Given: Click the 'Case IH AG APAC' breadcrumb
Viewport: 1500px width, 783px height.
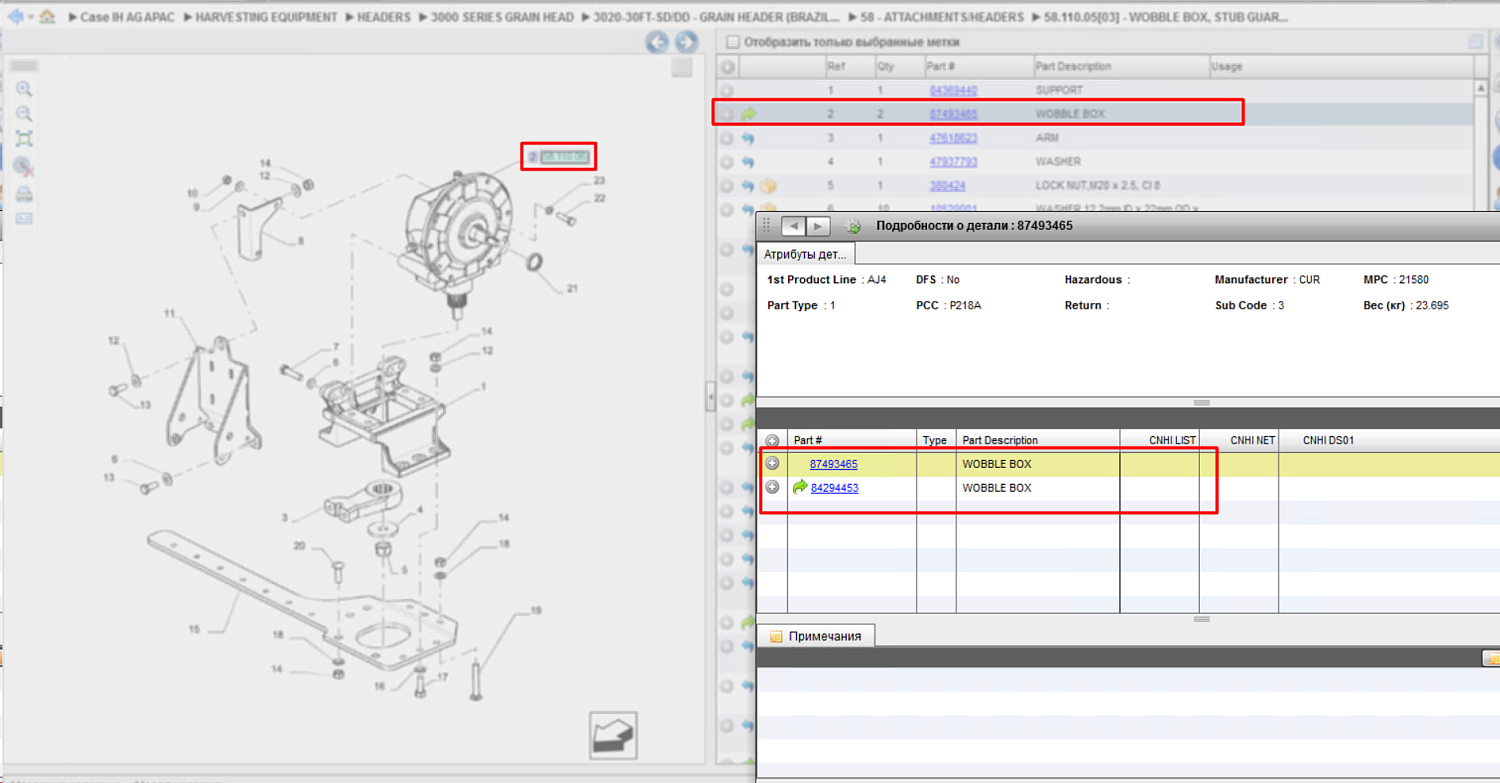Looking at the screenshot, I should point(130,17).
